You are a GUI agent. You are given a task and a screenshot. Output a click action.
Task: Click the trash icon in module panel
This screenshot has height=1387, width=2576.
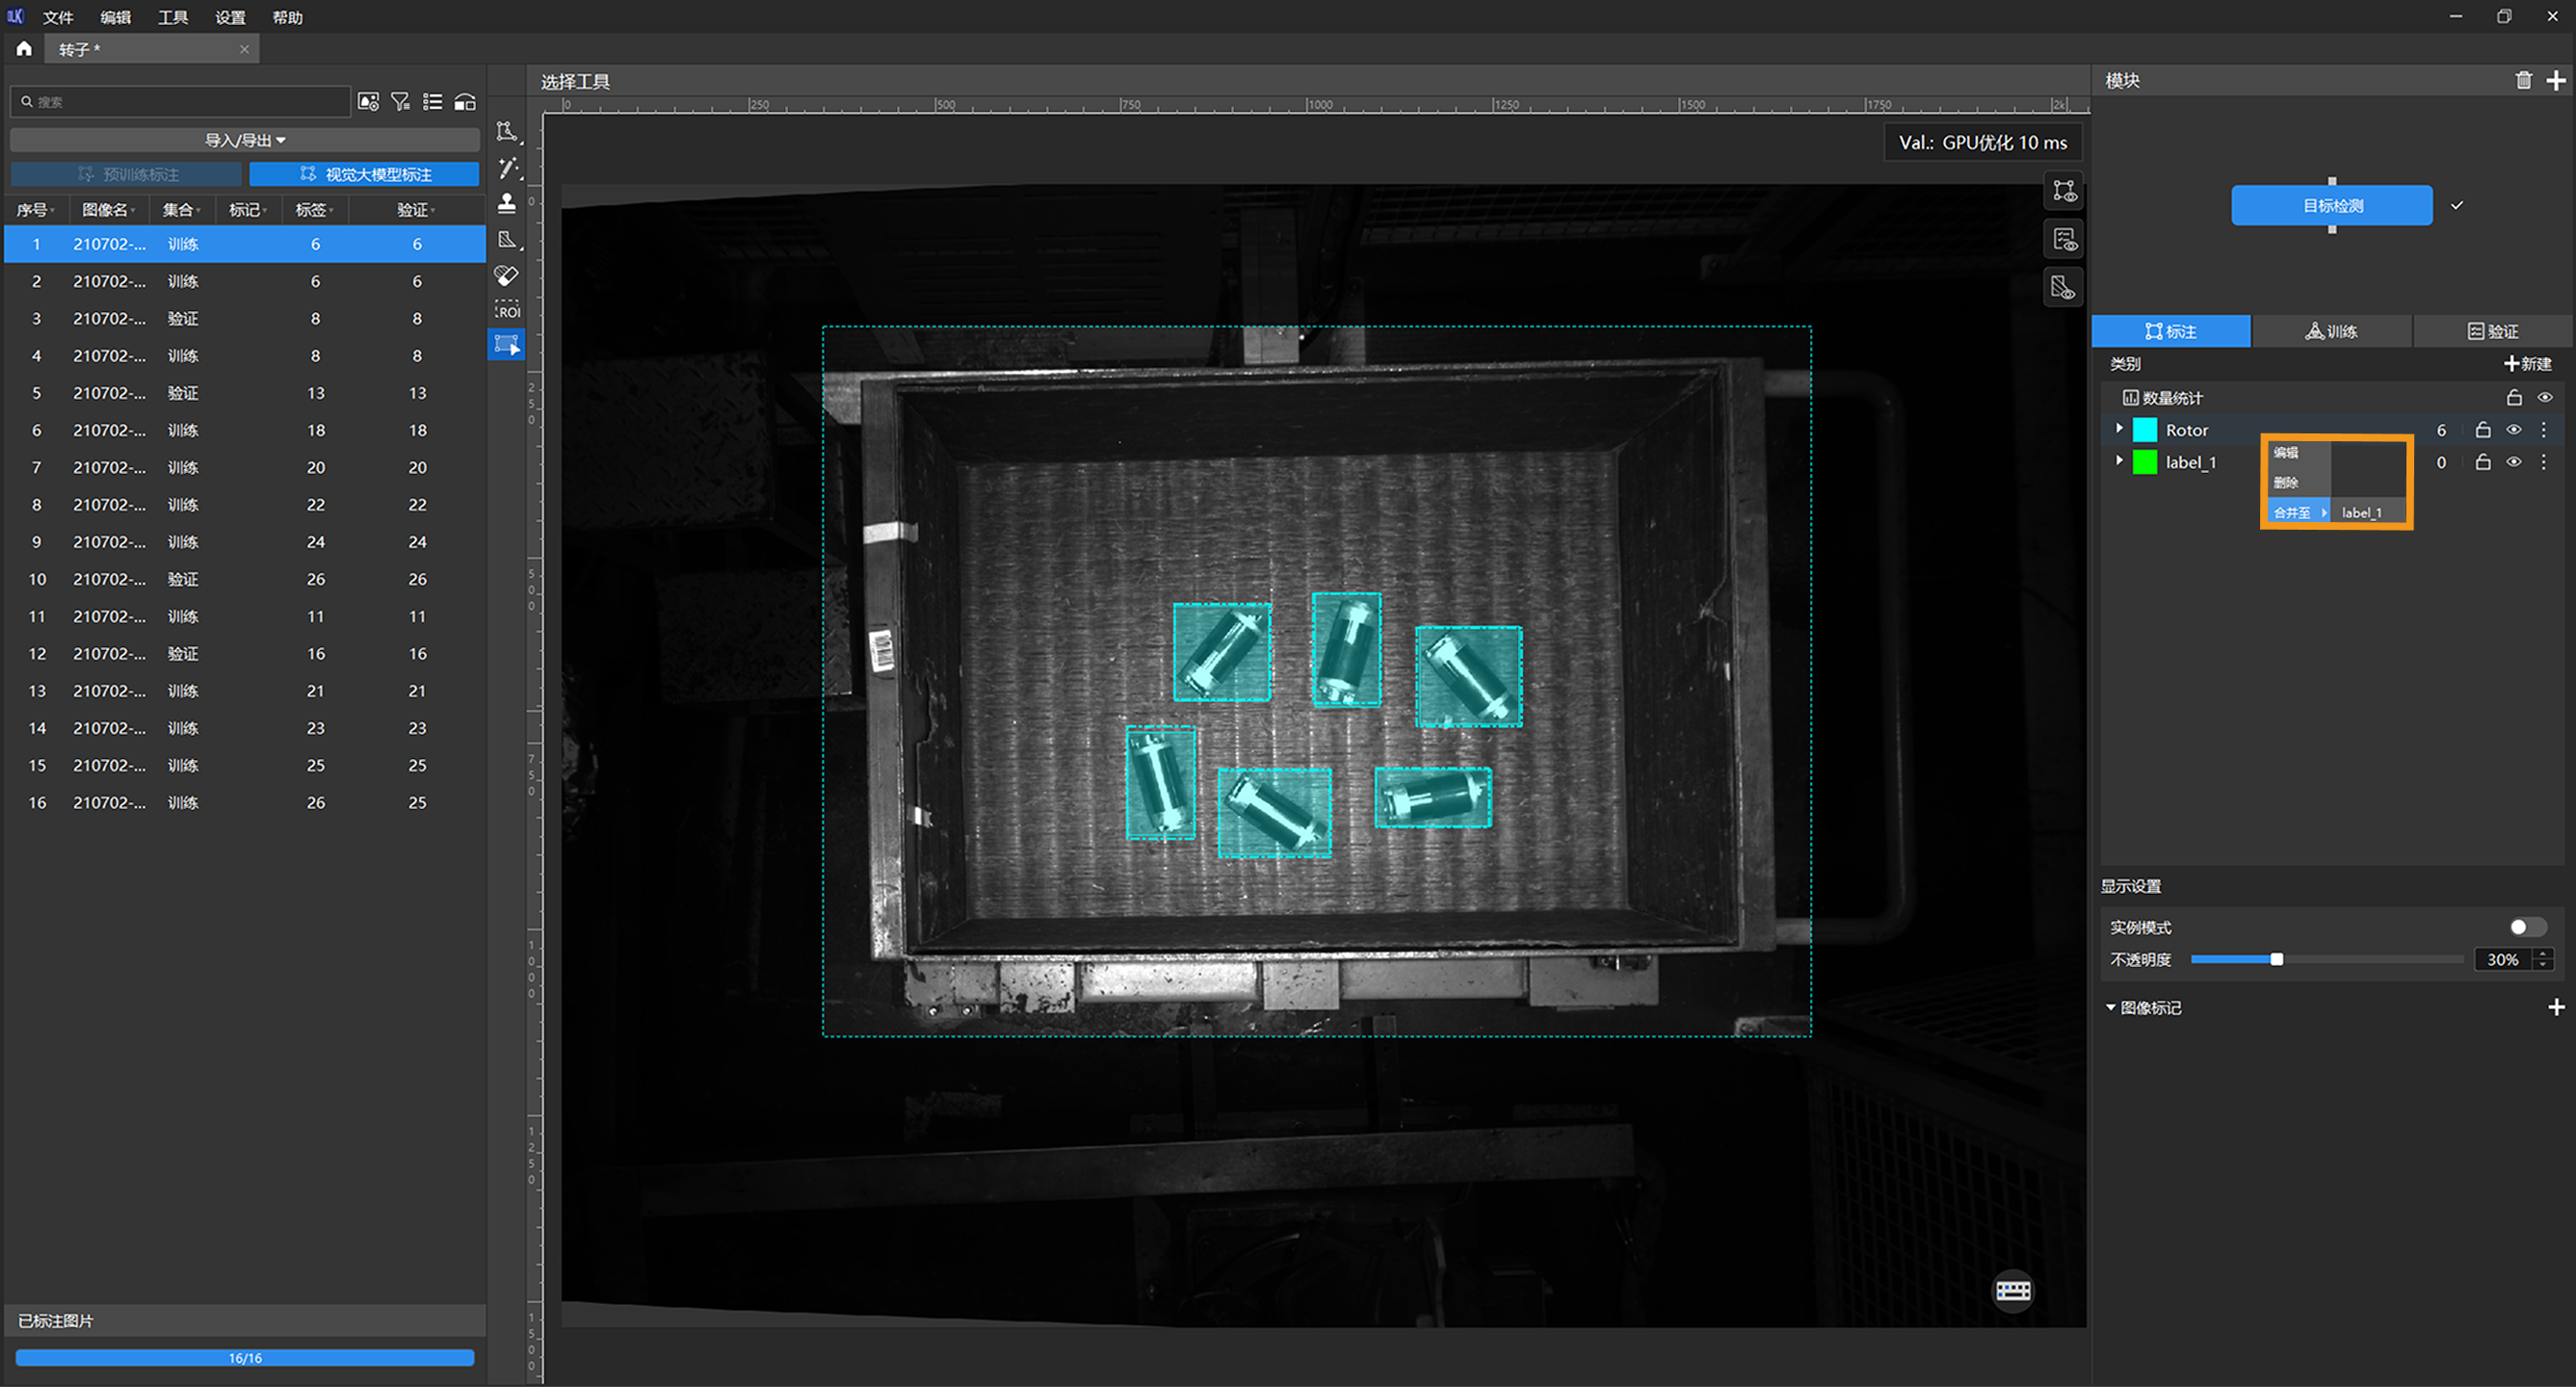[x=2523, y=81]
